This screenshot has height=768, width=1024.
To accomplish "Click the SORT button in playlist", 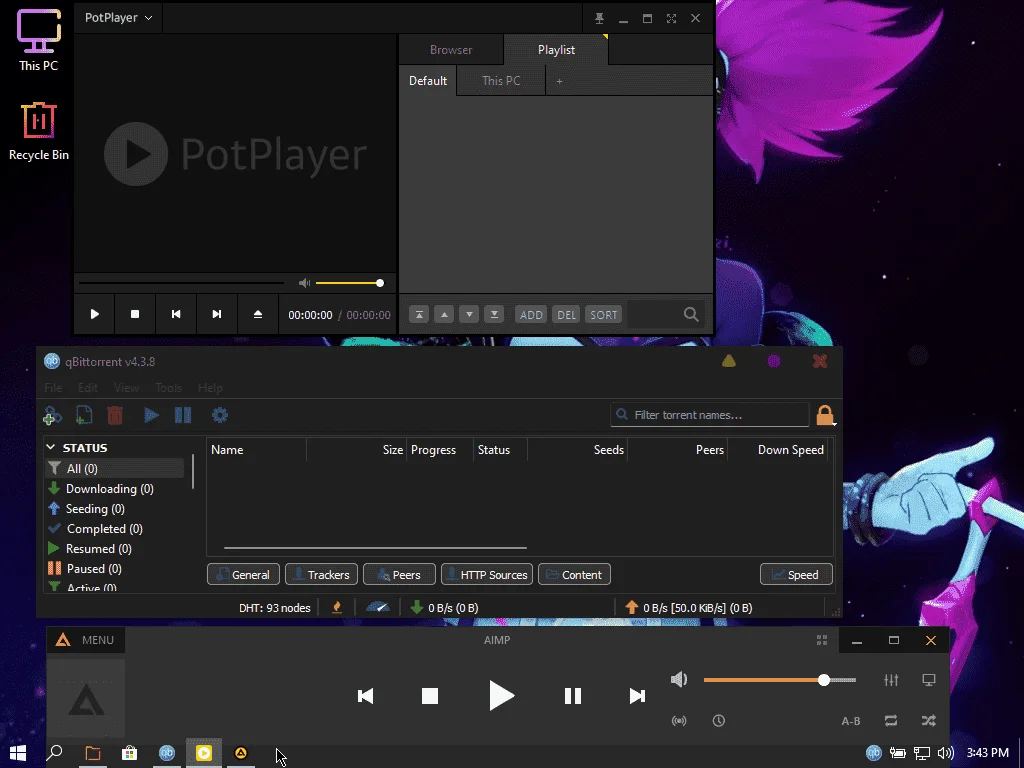I will click(x=603, y=315).
